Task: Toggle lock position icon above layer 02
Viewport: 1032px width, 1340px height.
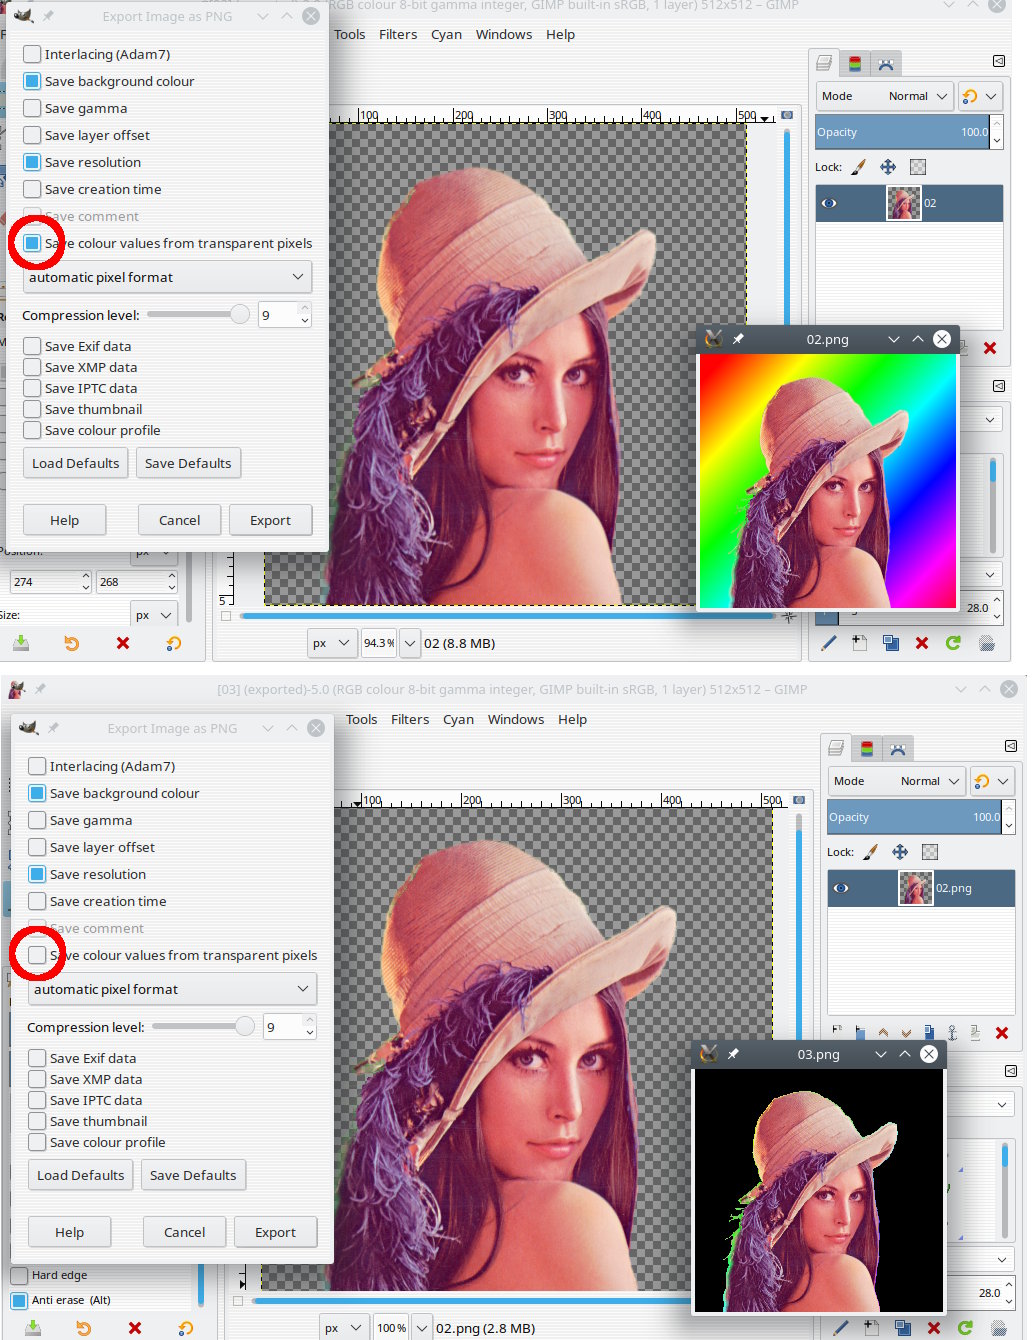Action: (888, 167)
